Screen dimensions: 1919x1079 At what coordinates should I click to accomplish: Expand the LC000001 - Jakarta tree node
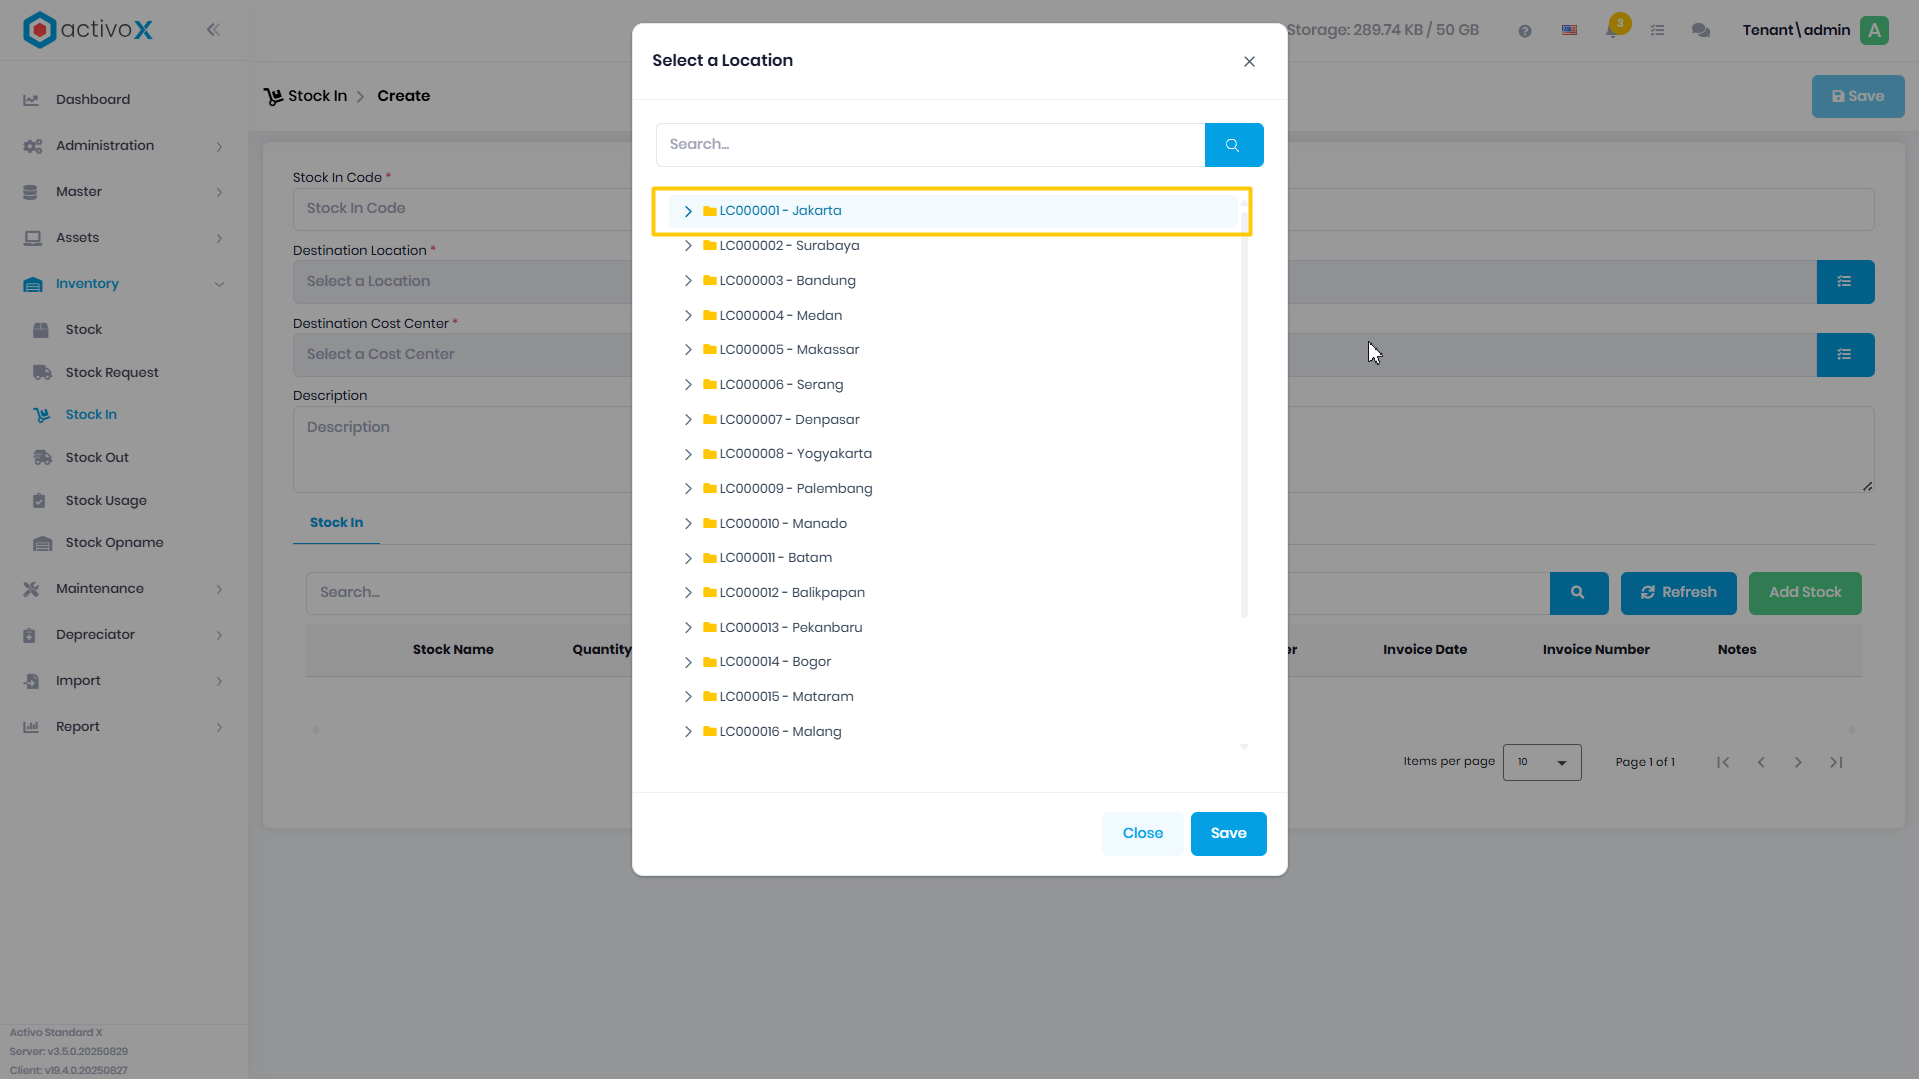(688, 211)
